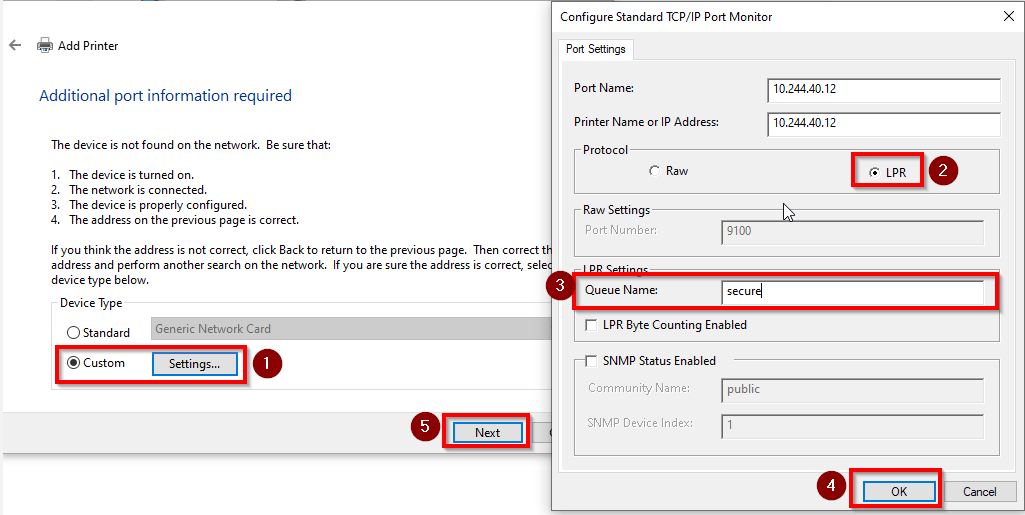Click the printer icon beside Add Printer
Image resolution: width=1025 pixels, height=515 pixels.
pyautogui.click(x=45, y=46)
